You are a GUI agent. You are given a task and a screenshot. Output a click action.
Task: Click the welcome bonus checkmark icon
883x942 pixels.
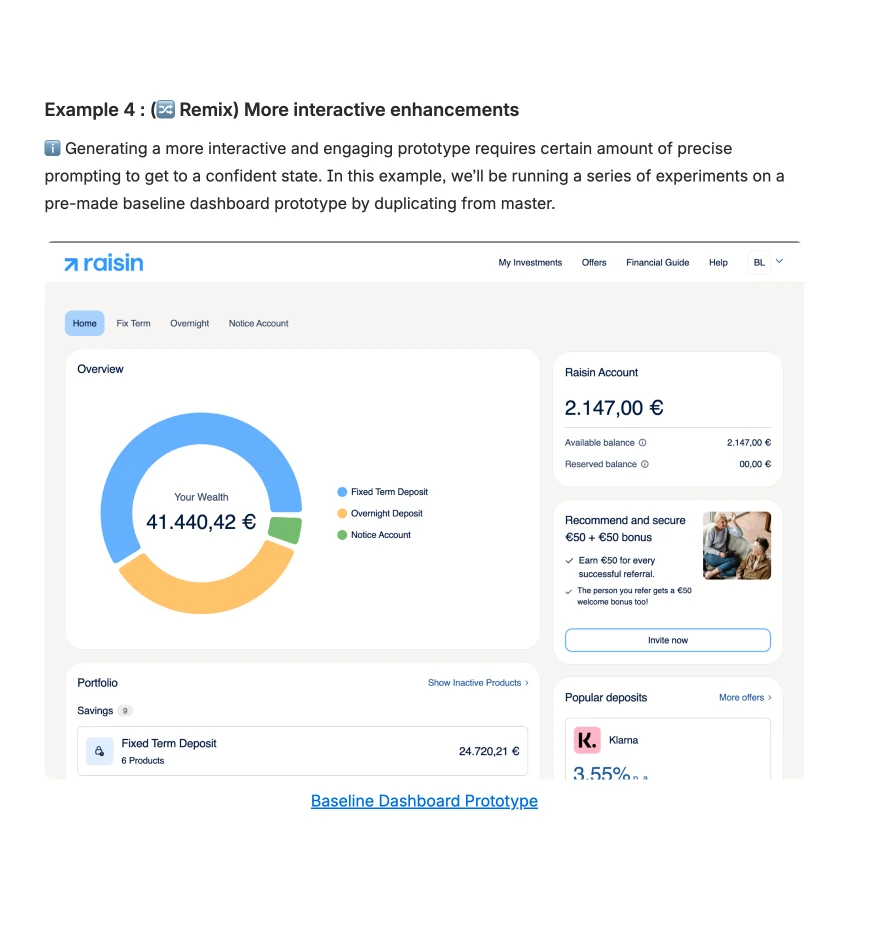click(x=569, y=592)
